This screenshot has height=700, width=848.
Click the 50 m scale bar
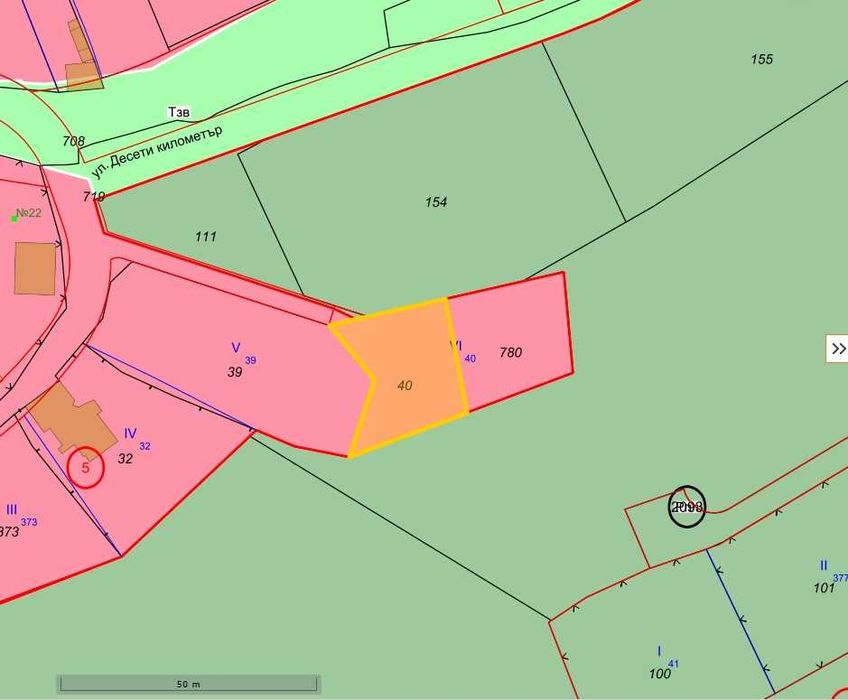tap(189, 684)
